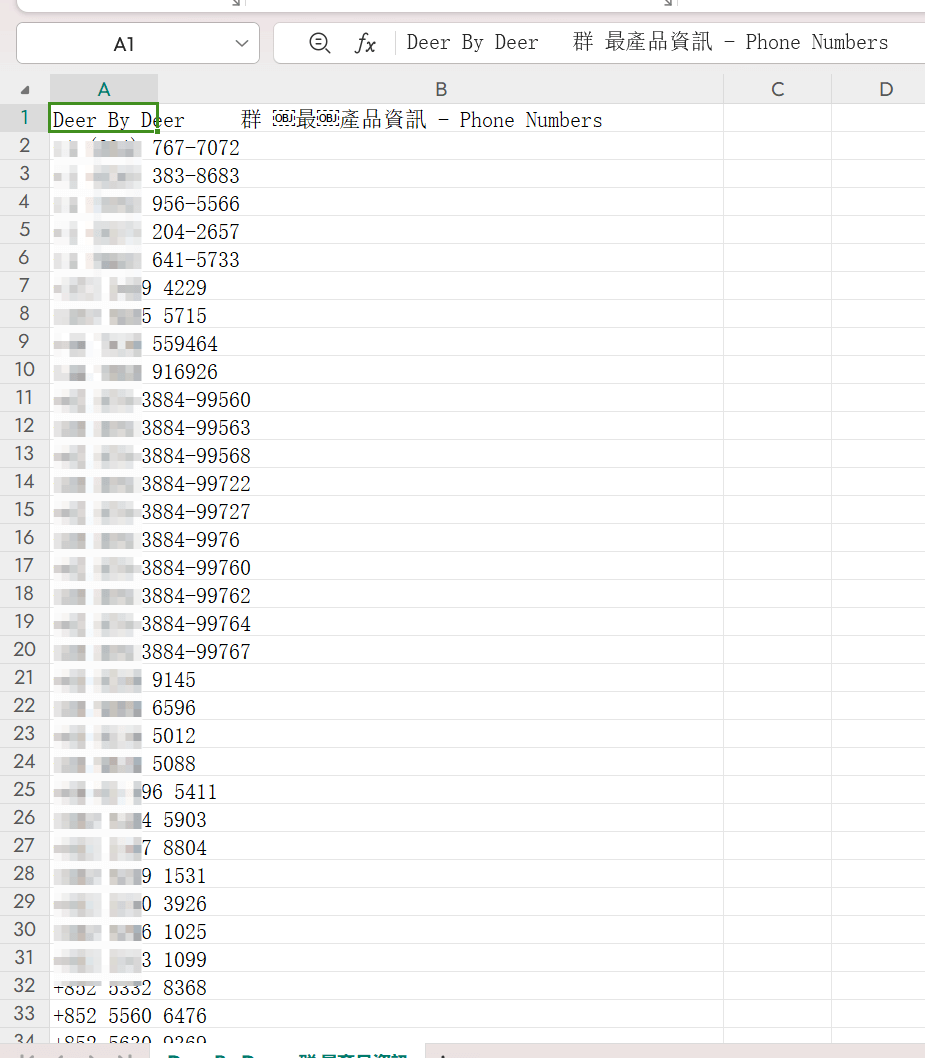Select column A header
This screenshot has height=1058, width=925.
104,89
